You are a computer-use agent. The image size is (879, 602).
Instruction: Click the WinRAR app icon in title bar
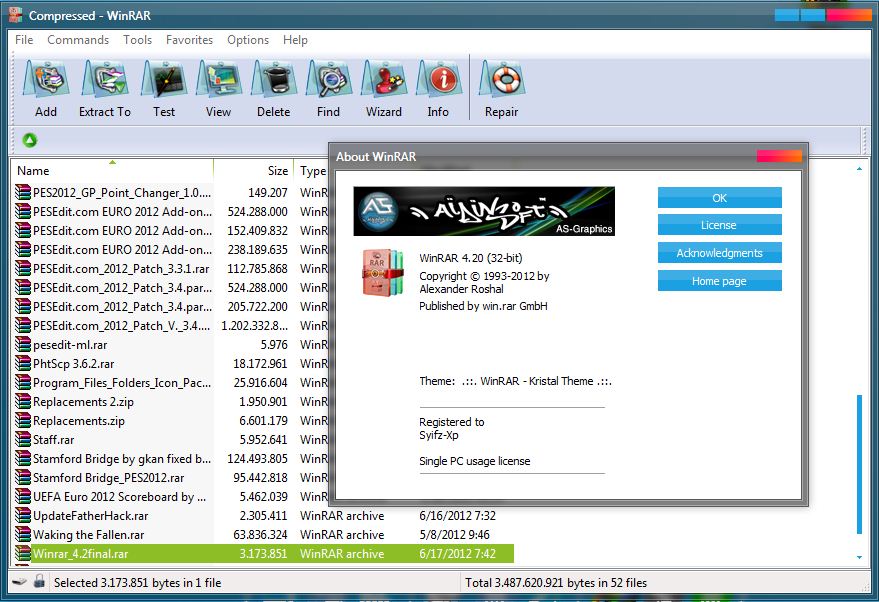tap(15, 15)
